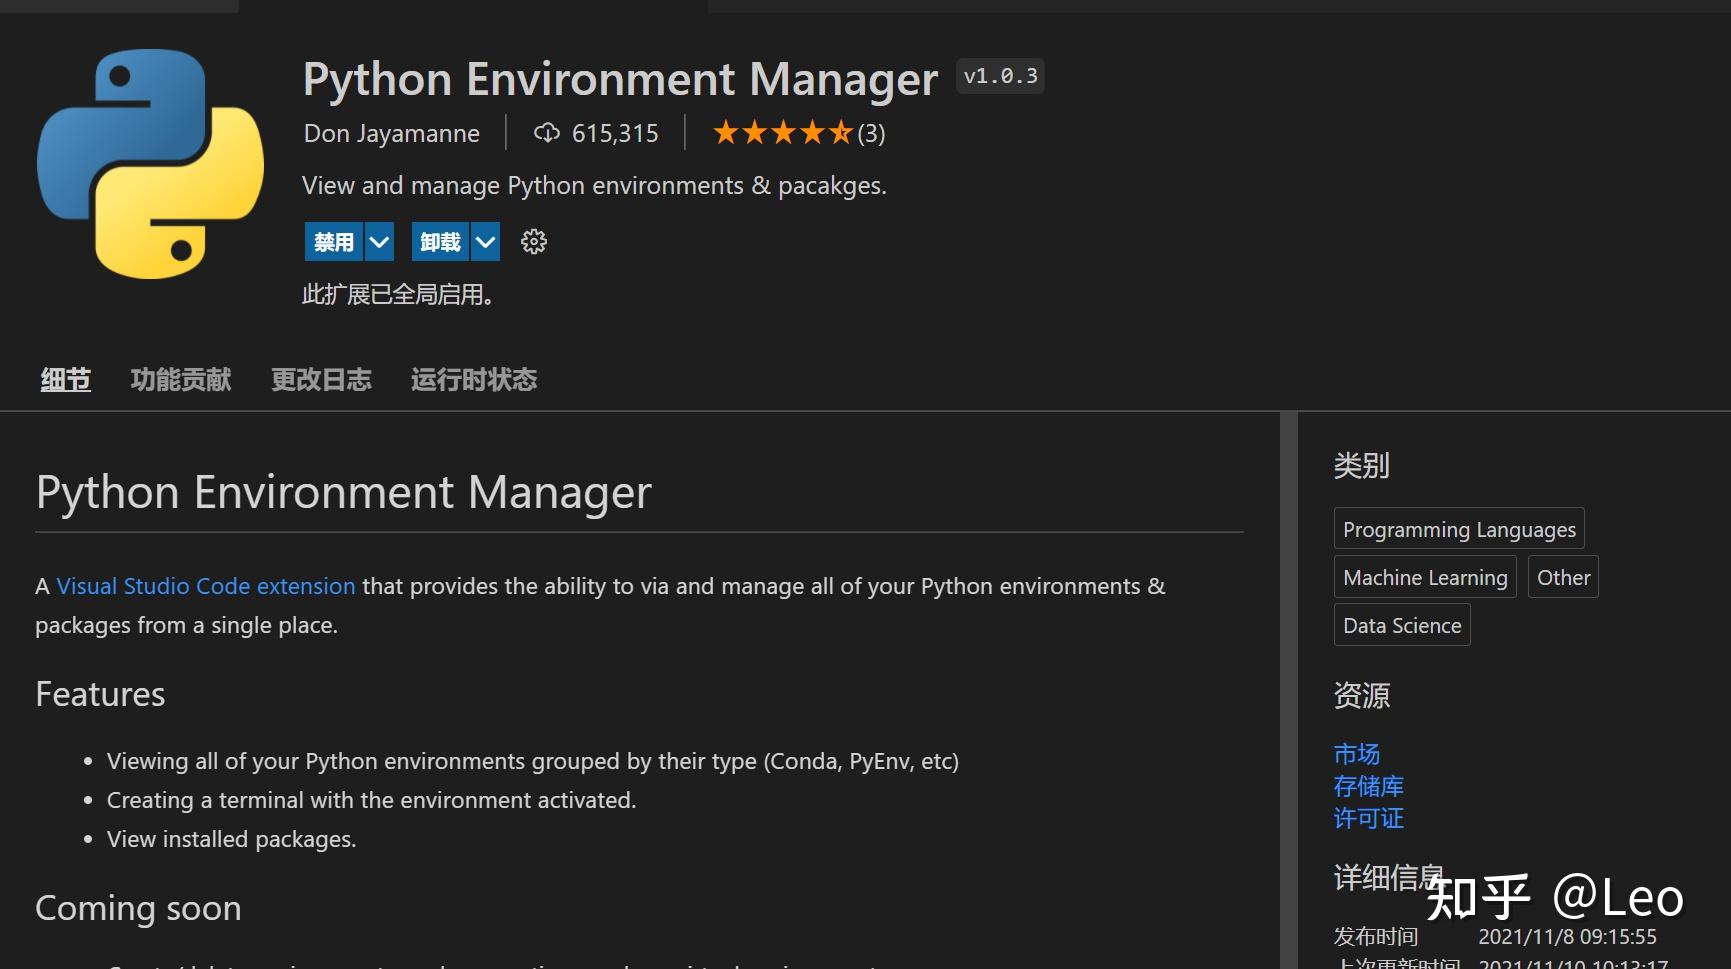Open the 存储库 repository link
Screen dimensions: 1731x969
(1369, 786)
